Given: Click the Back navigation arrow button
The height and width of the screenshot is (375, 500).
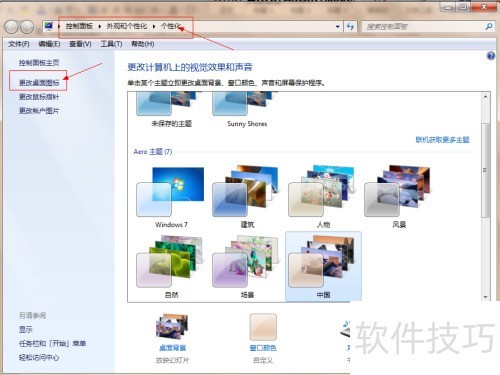Looking at the screenshot, I should point(11,27).
